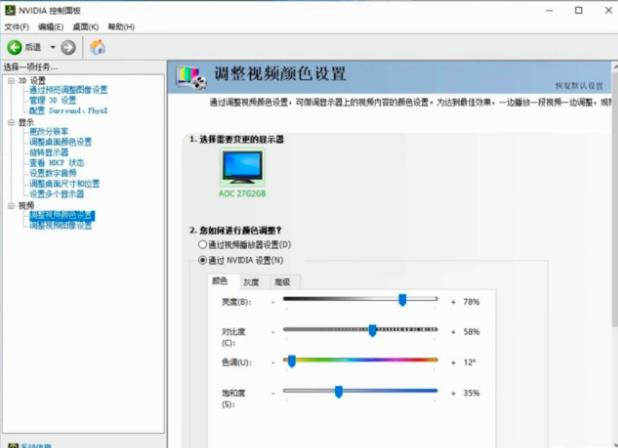Open 调整视频图像设置 task

point(60,225)
